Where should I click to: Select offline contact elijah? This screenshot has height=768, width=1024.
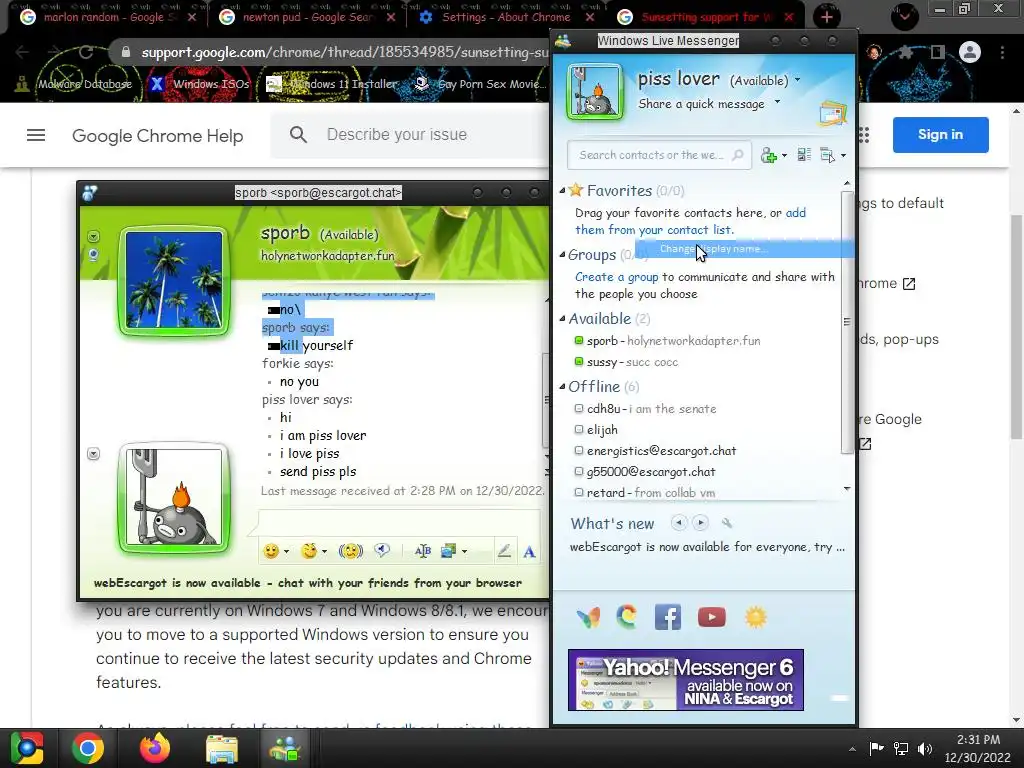click(x=595, y=430)
